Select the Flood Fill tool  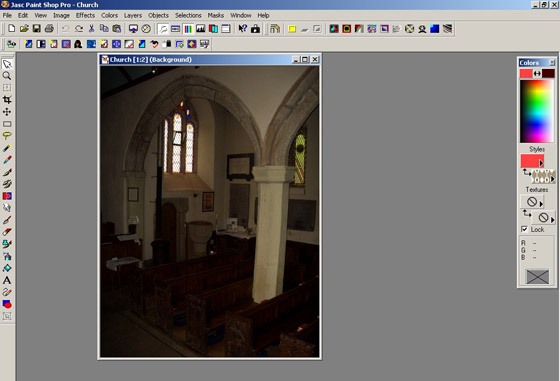tap(7, 268)
